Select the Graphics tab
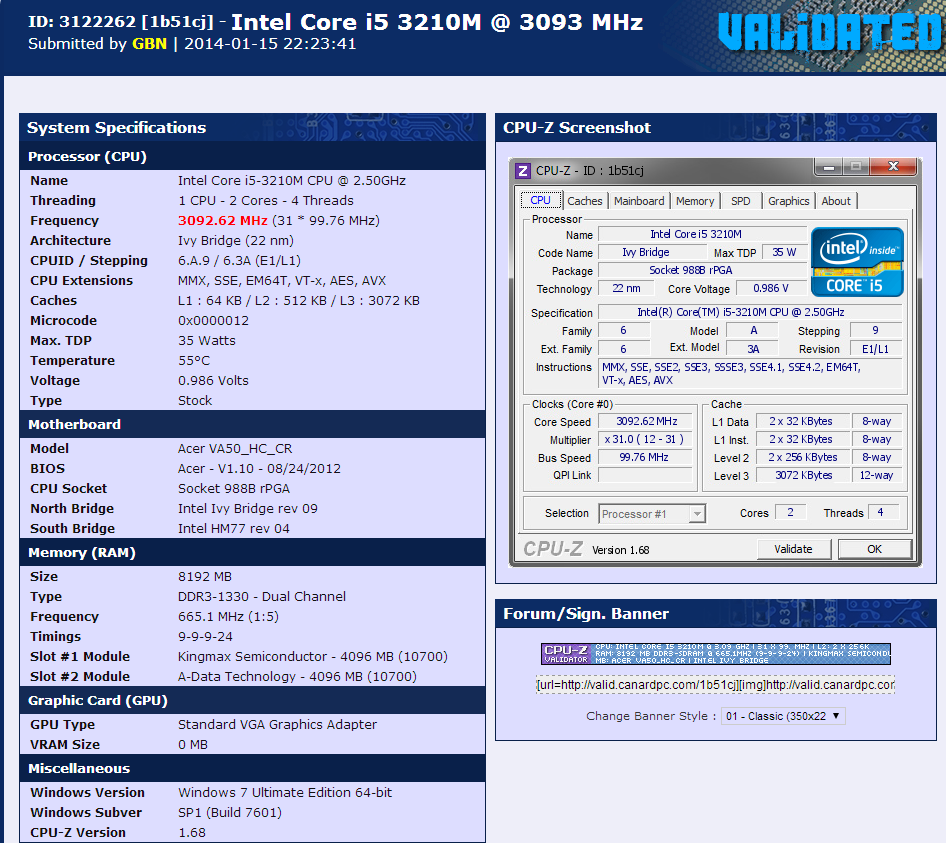Viewport: 946px width, 843px height. click(789, 201)
